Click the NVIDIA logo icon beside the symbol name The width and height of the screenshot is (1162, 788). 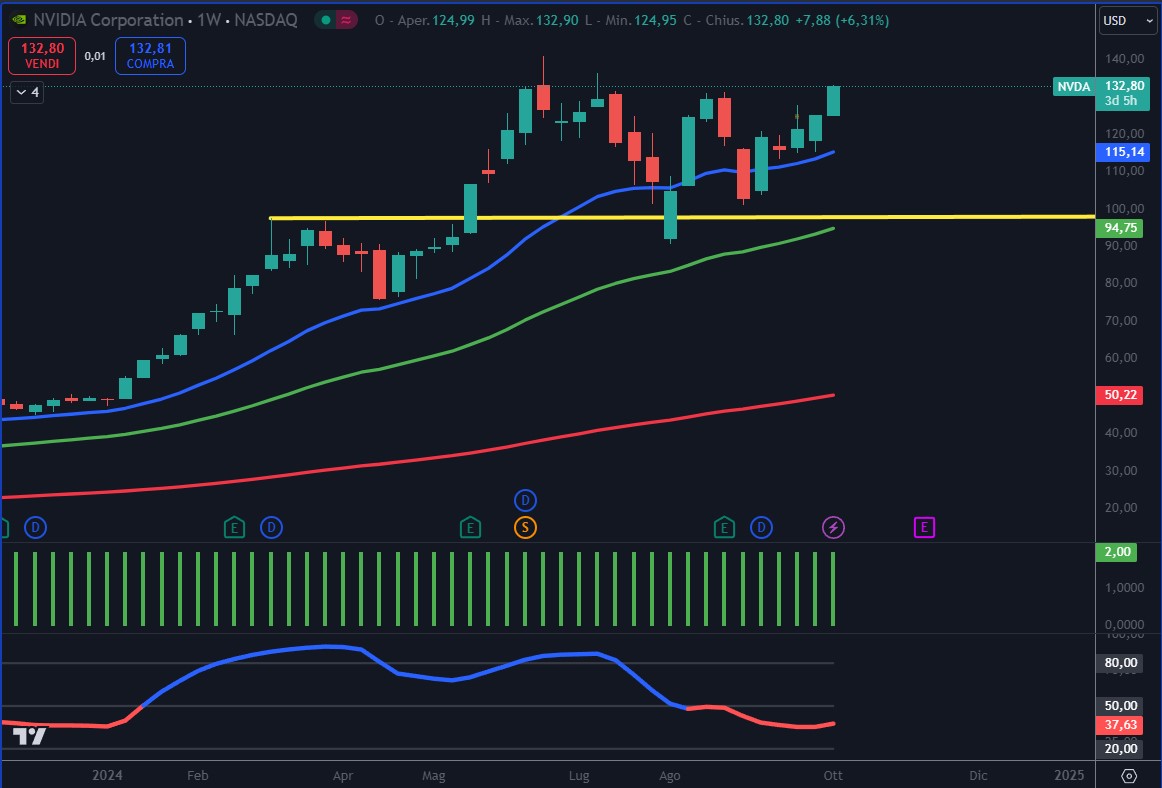click(18, 20)
